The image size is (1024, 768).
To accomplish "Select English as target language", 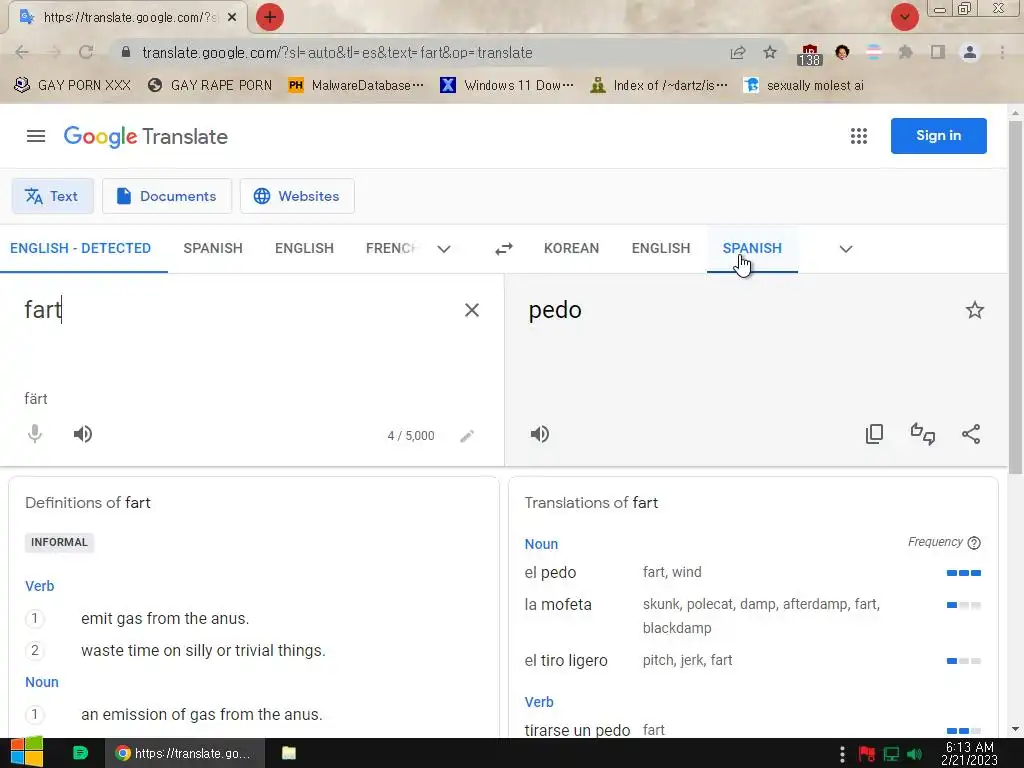I will (x=661, y=248).
